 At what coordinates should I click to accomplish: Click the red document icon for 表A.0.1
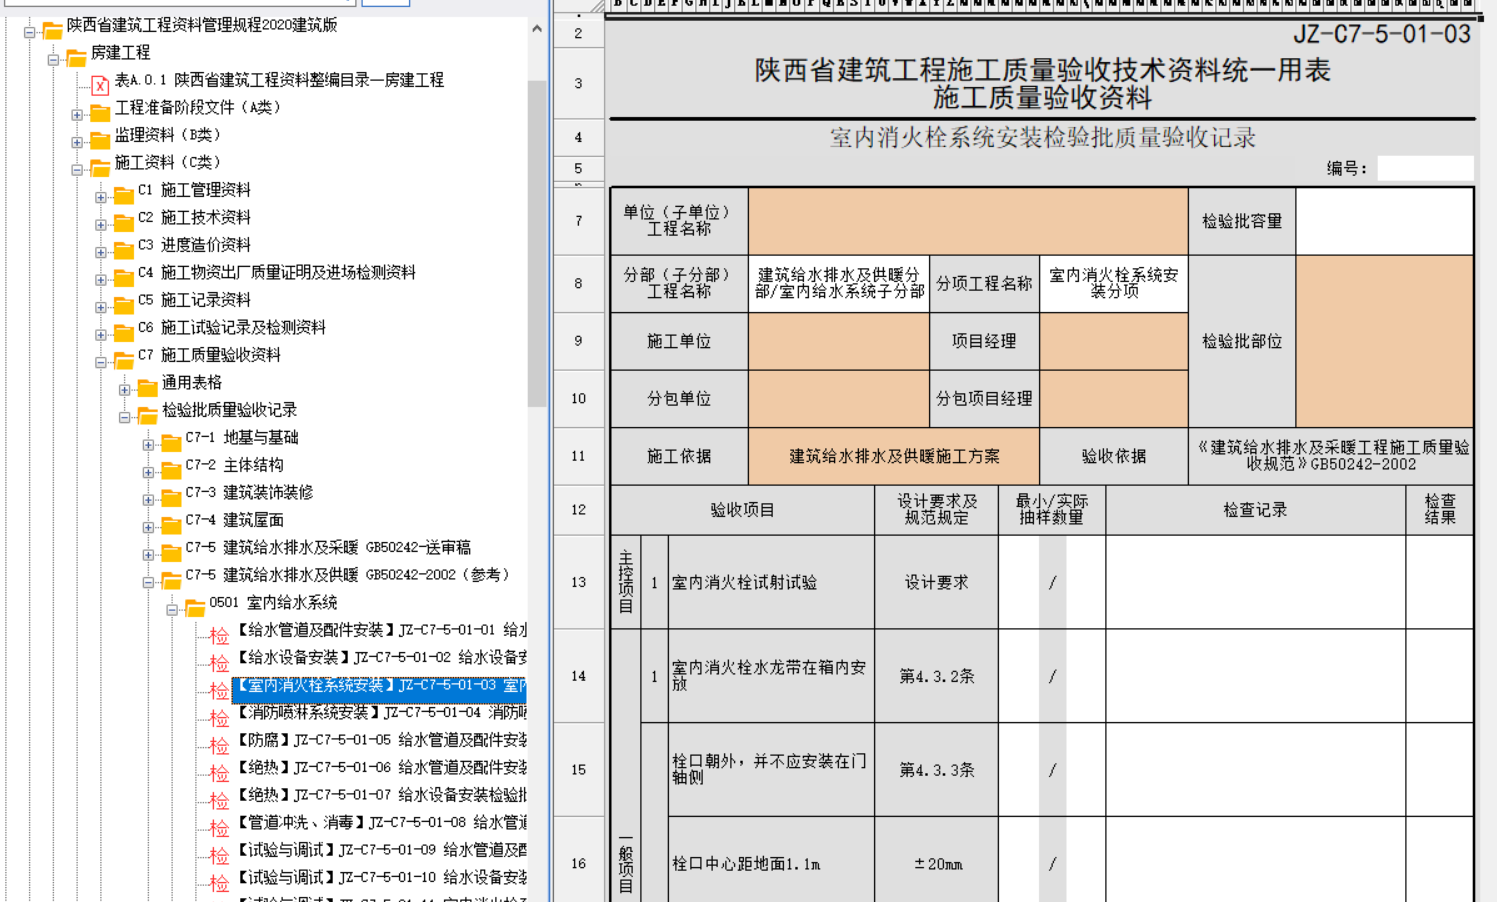tap(100, 85)
